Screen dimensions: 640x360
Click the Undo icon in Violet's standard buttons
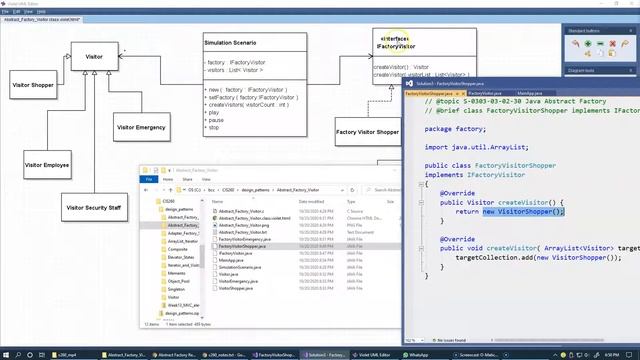(x=576, y=43)
